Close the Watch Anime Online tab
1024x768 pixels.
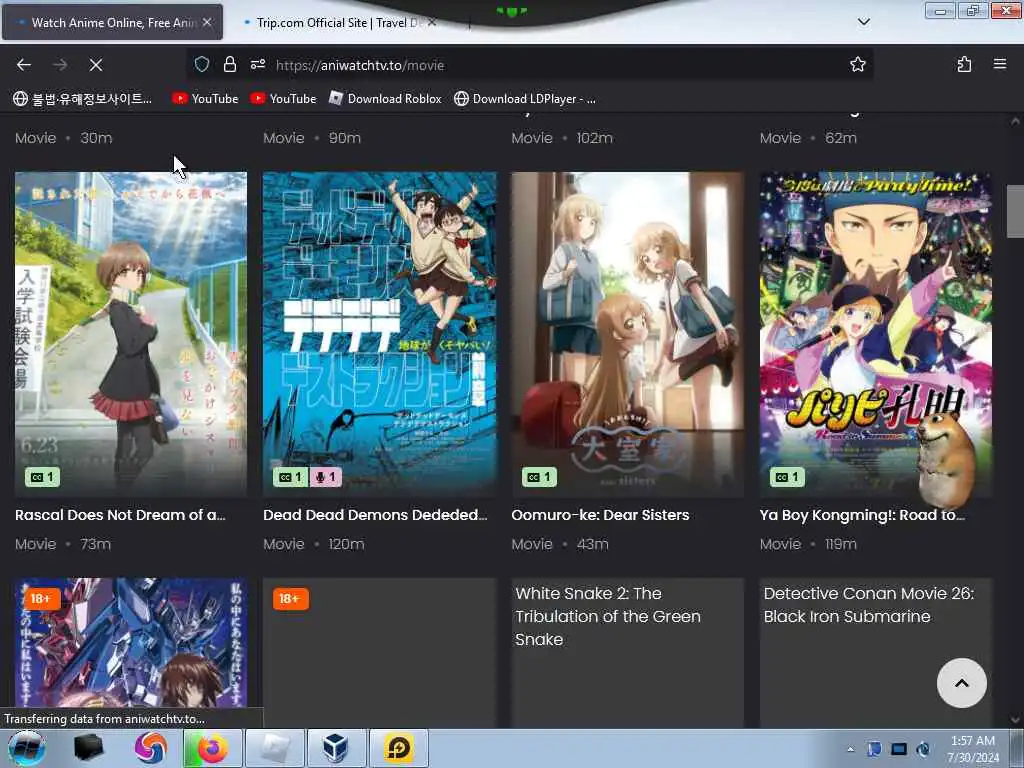click(207, 22)
